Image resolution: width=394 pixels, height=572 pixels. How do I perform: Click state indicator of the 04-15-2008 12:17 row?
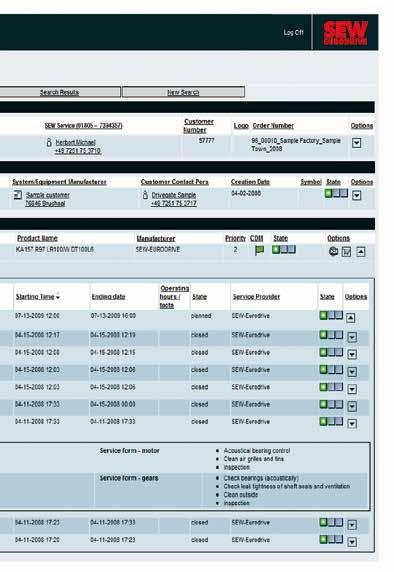click(331, 334)
